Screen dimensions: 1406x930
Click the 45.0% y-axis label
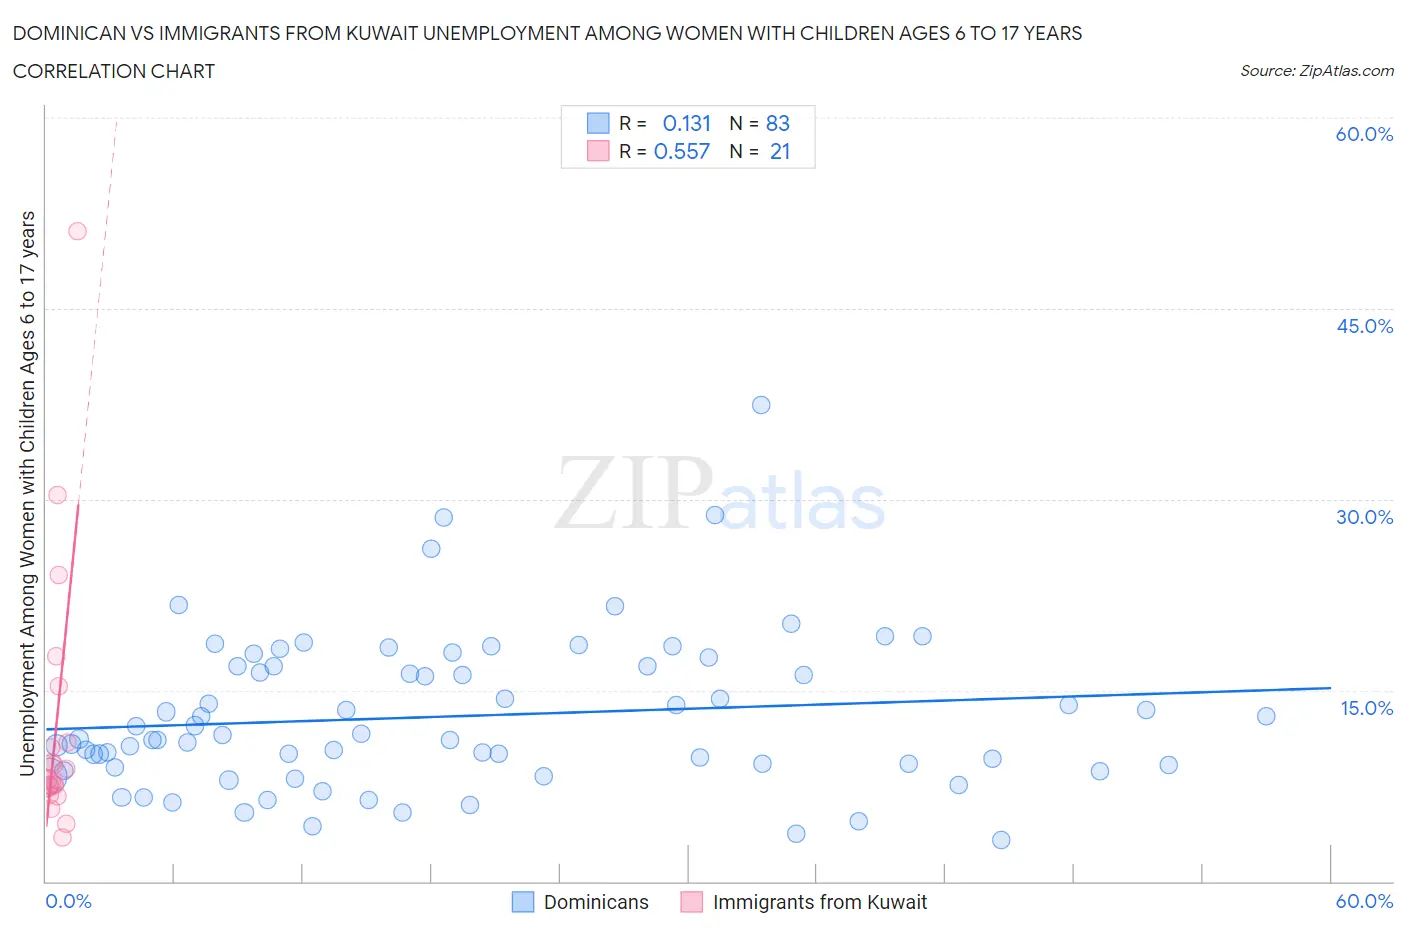pos(1364,326)
